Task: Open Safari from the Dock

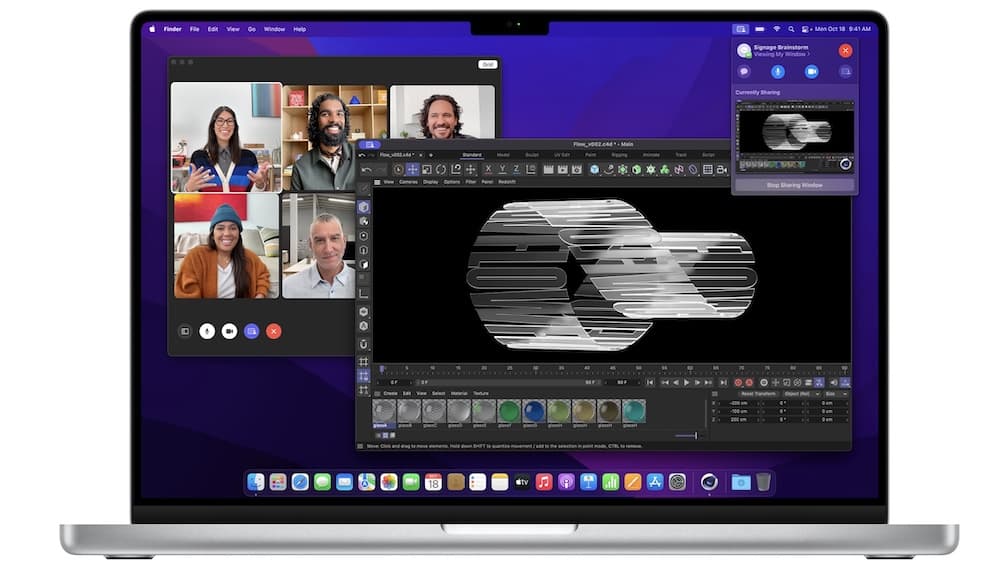Action: point(300,482)
